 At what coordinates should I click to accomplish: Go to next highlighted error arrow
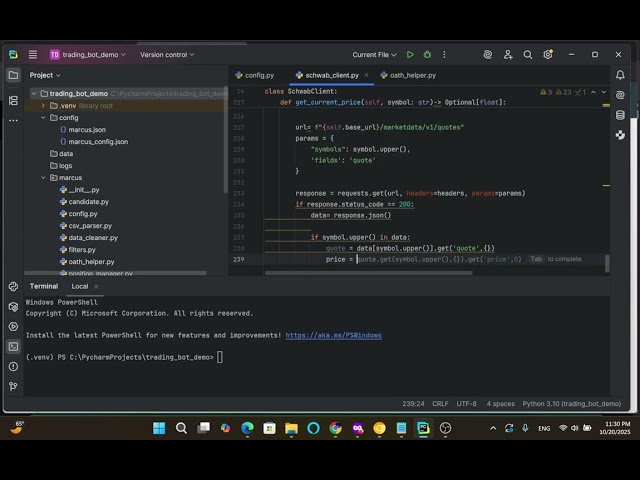pyautogui.click(x=604, y=92)
